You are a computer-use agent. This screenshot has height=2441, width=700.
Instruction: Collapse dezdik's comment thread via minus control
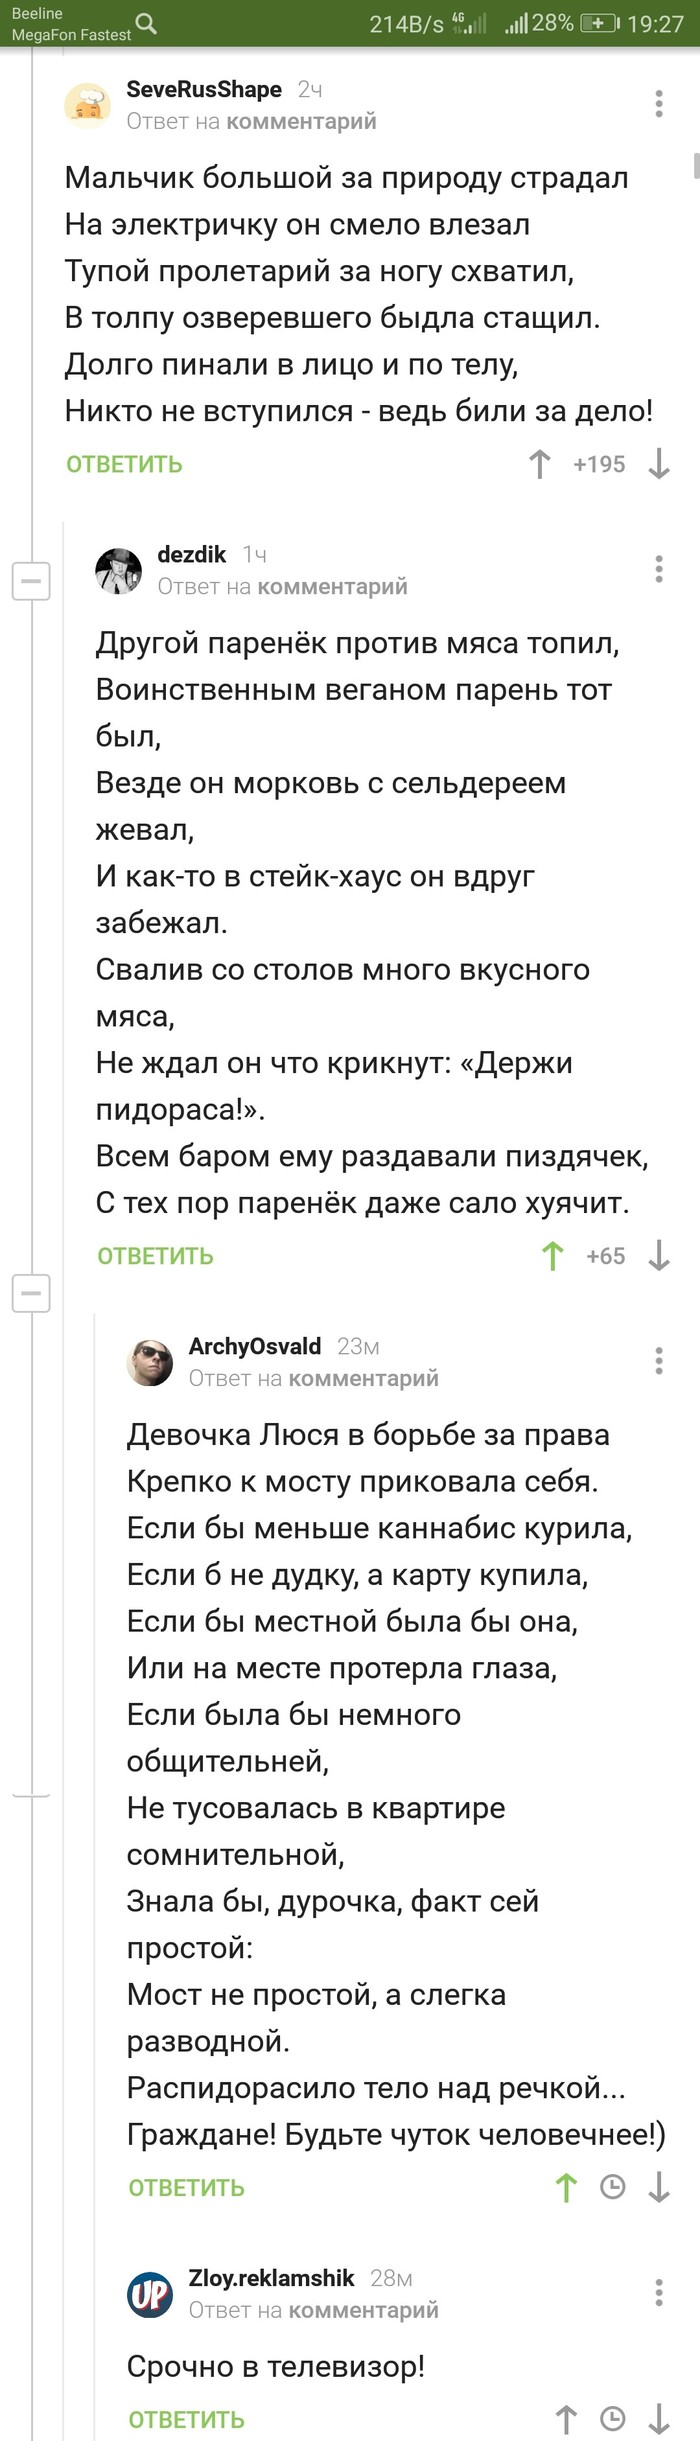[x=31, y=1292]
